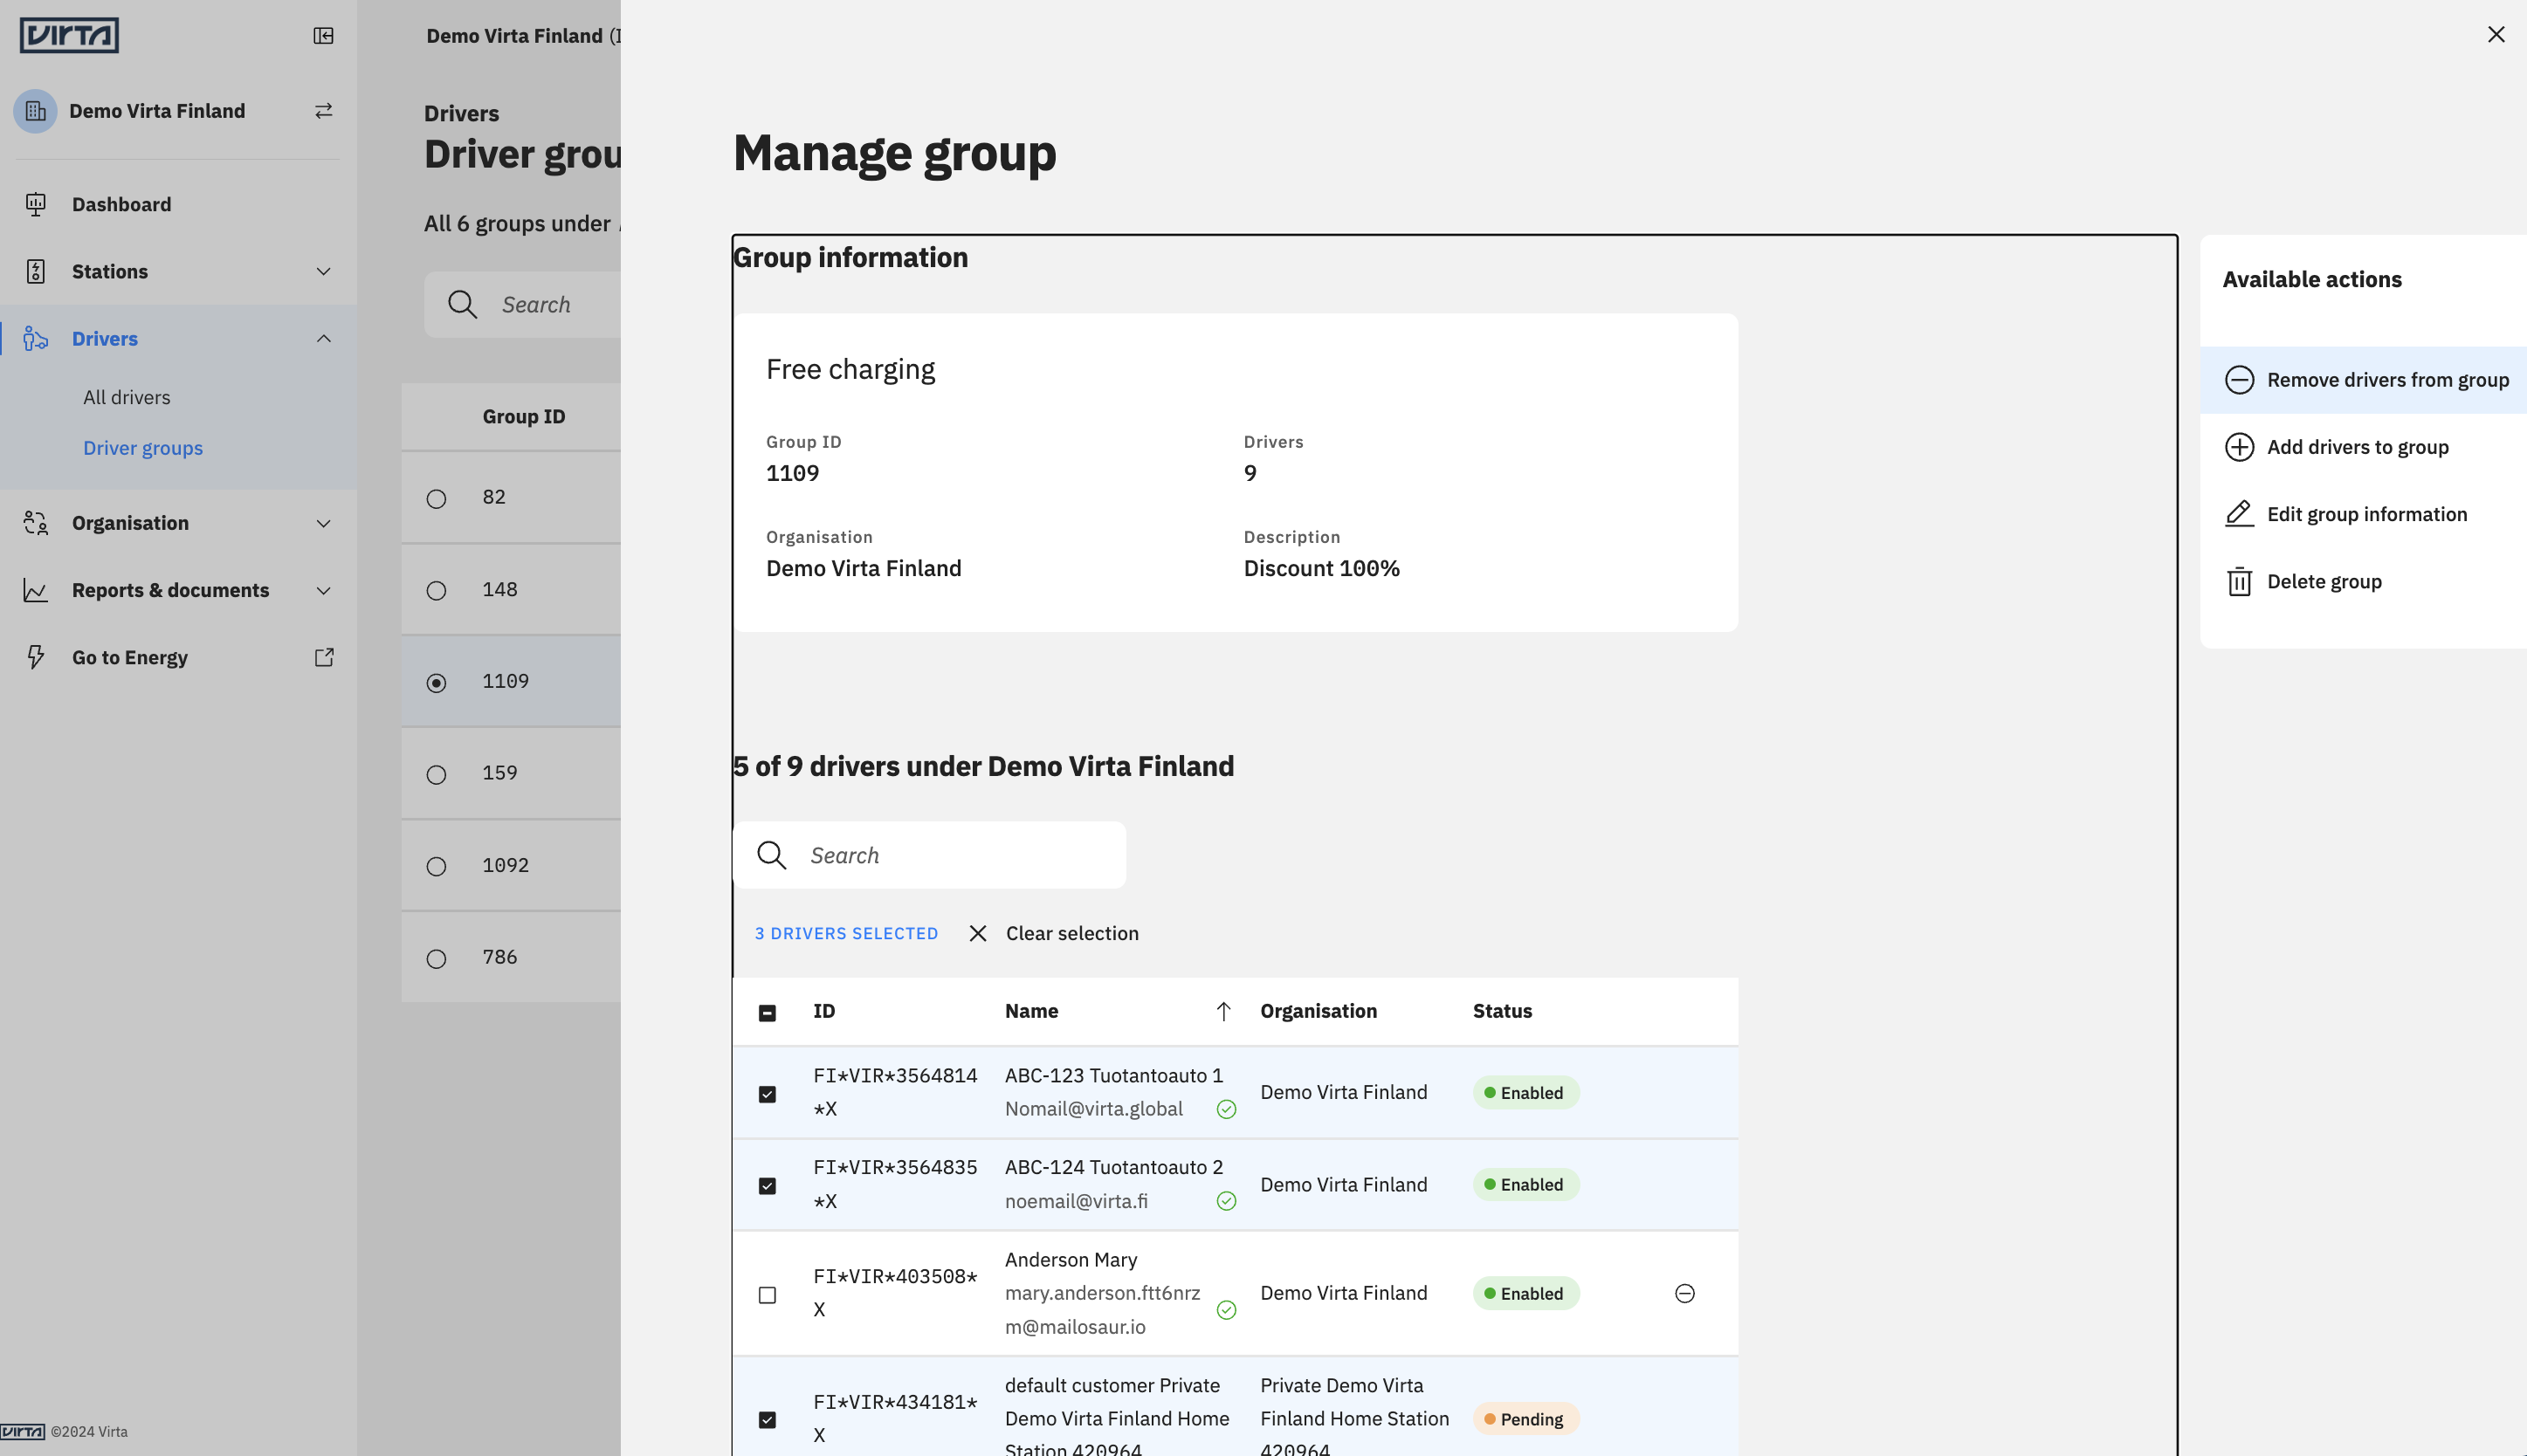Select radio button for group 1109
The height and width of the screenshot is (1456, 2527).
coord(436,682)
